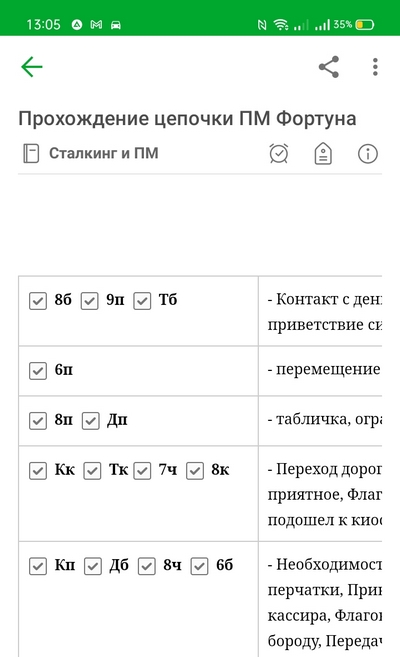This screenshot has width=400, height=657.
Task: Open the share note icon
Action: point(329,67)
